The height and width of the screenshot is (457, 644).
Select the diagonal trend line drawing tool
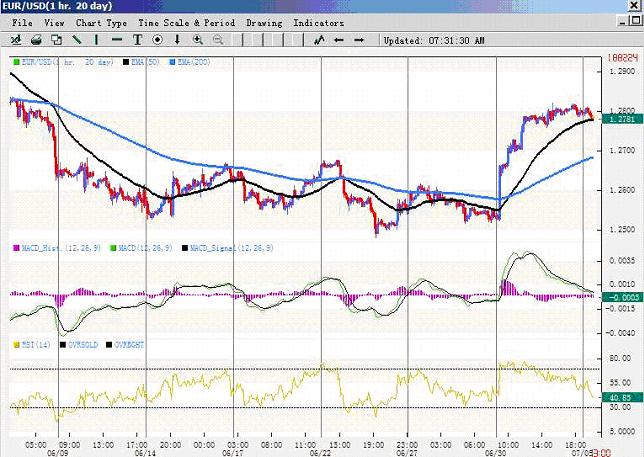pos(77,40)
